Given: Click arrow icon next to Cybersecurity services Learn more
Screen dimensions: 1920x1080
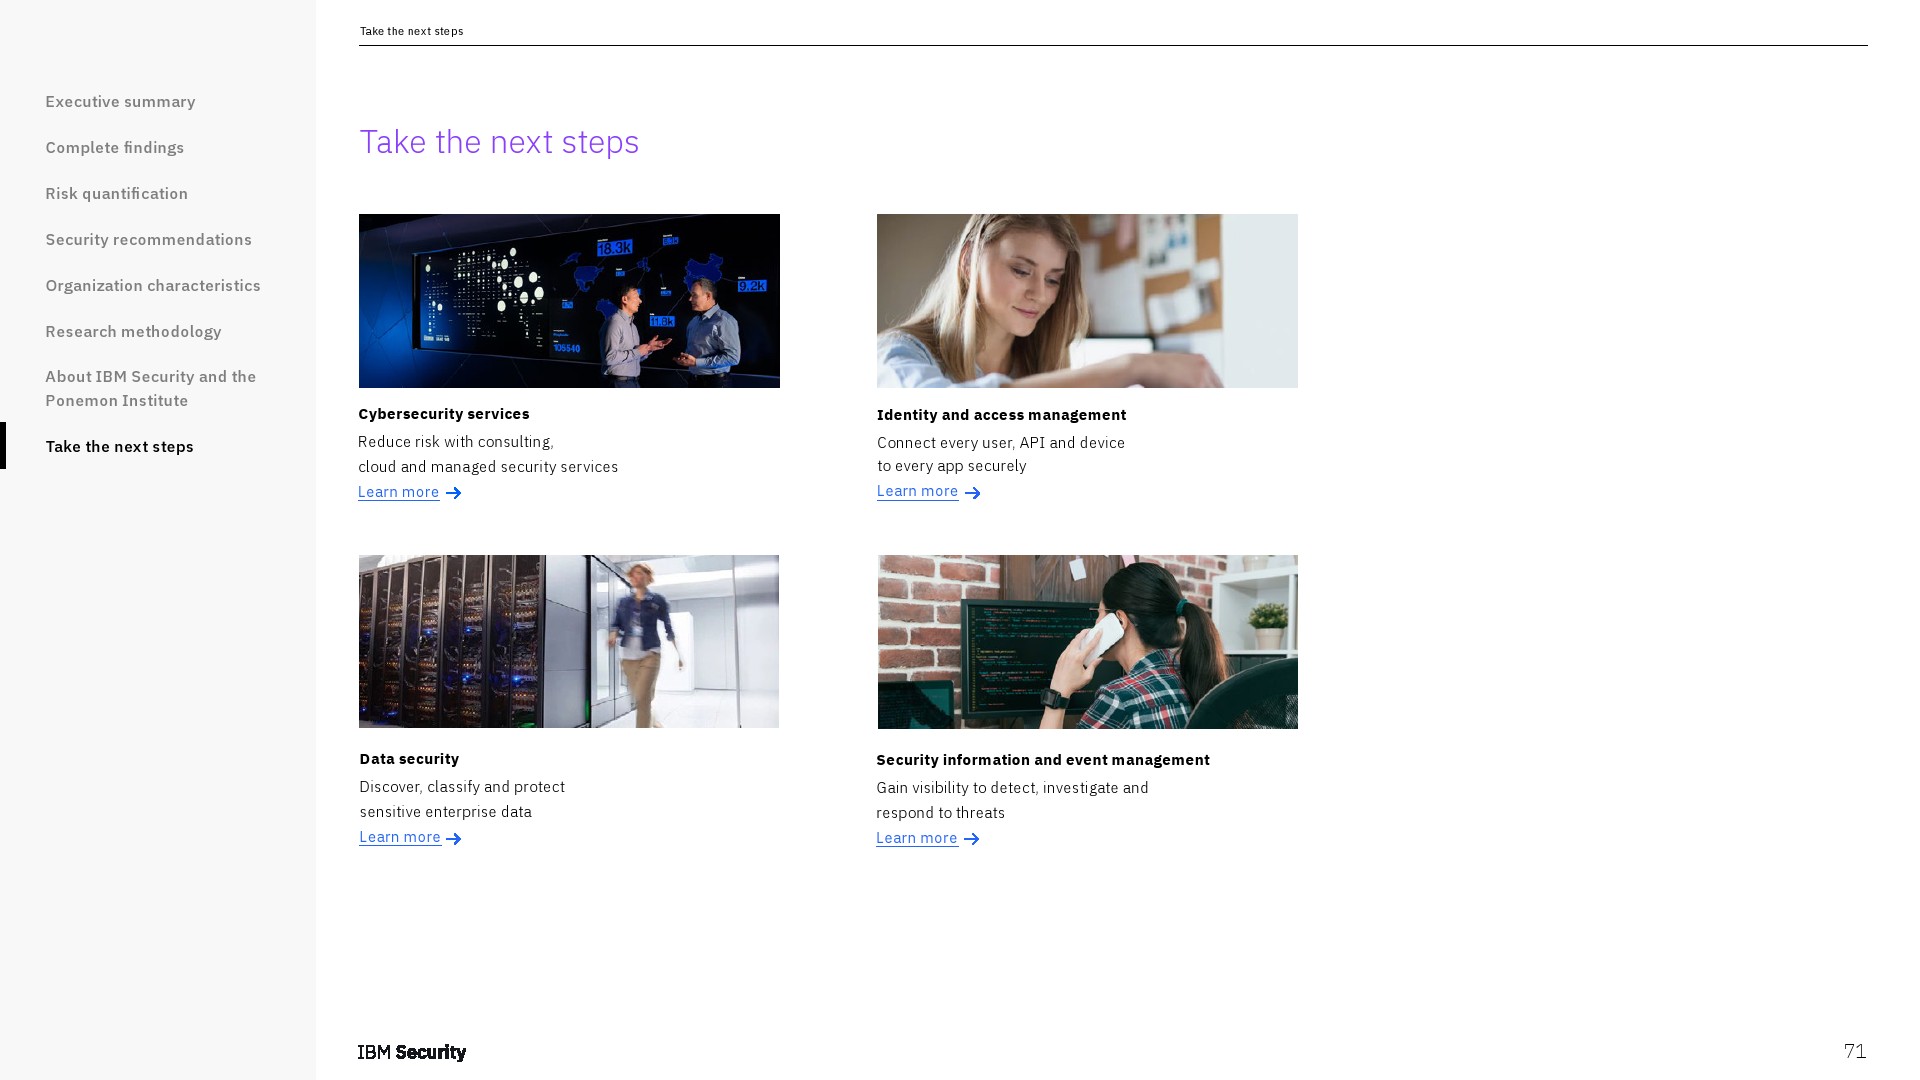Looking at the screenshot, I should pos(453,493).
